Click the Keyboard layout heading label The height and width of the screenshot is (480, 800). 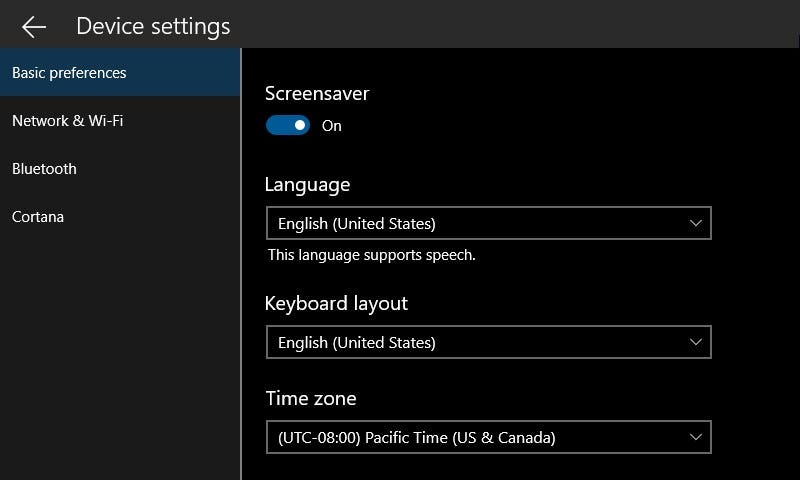pos(336,304)
